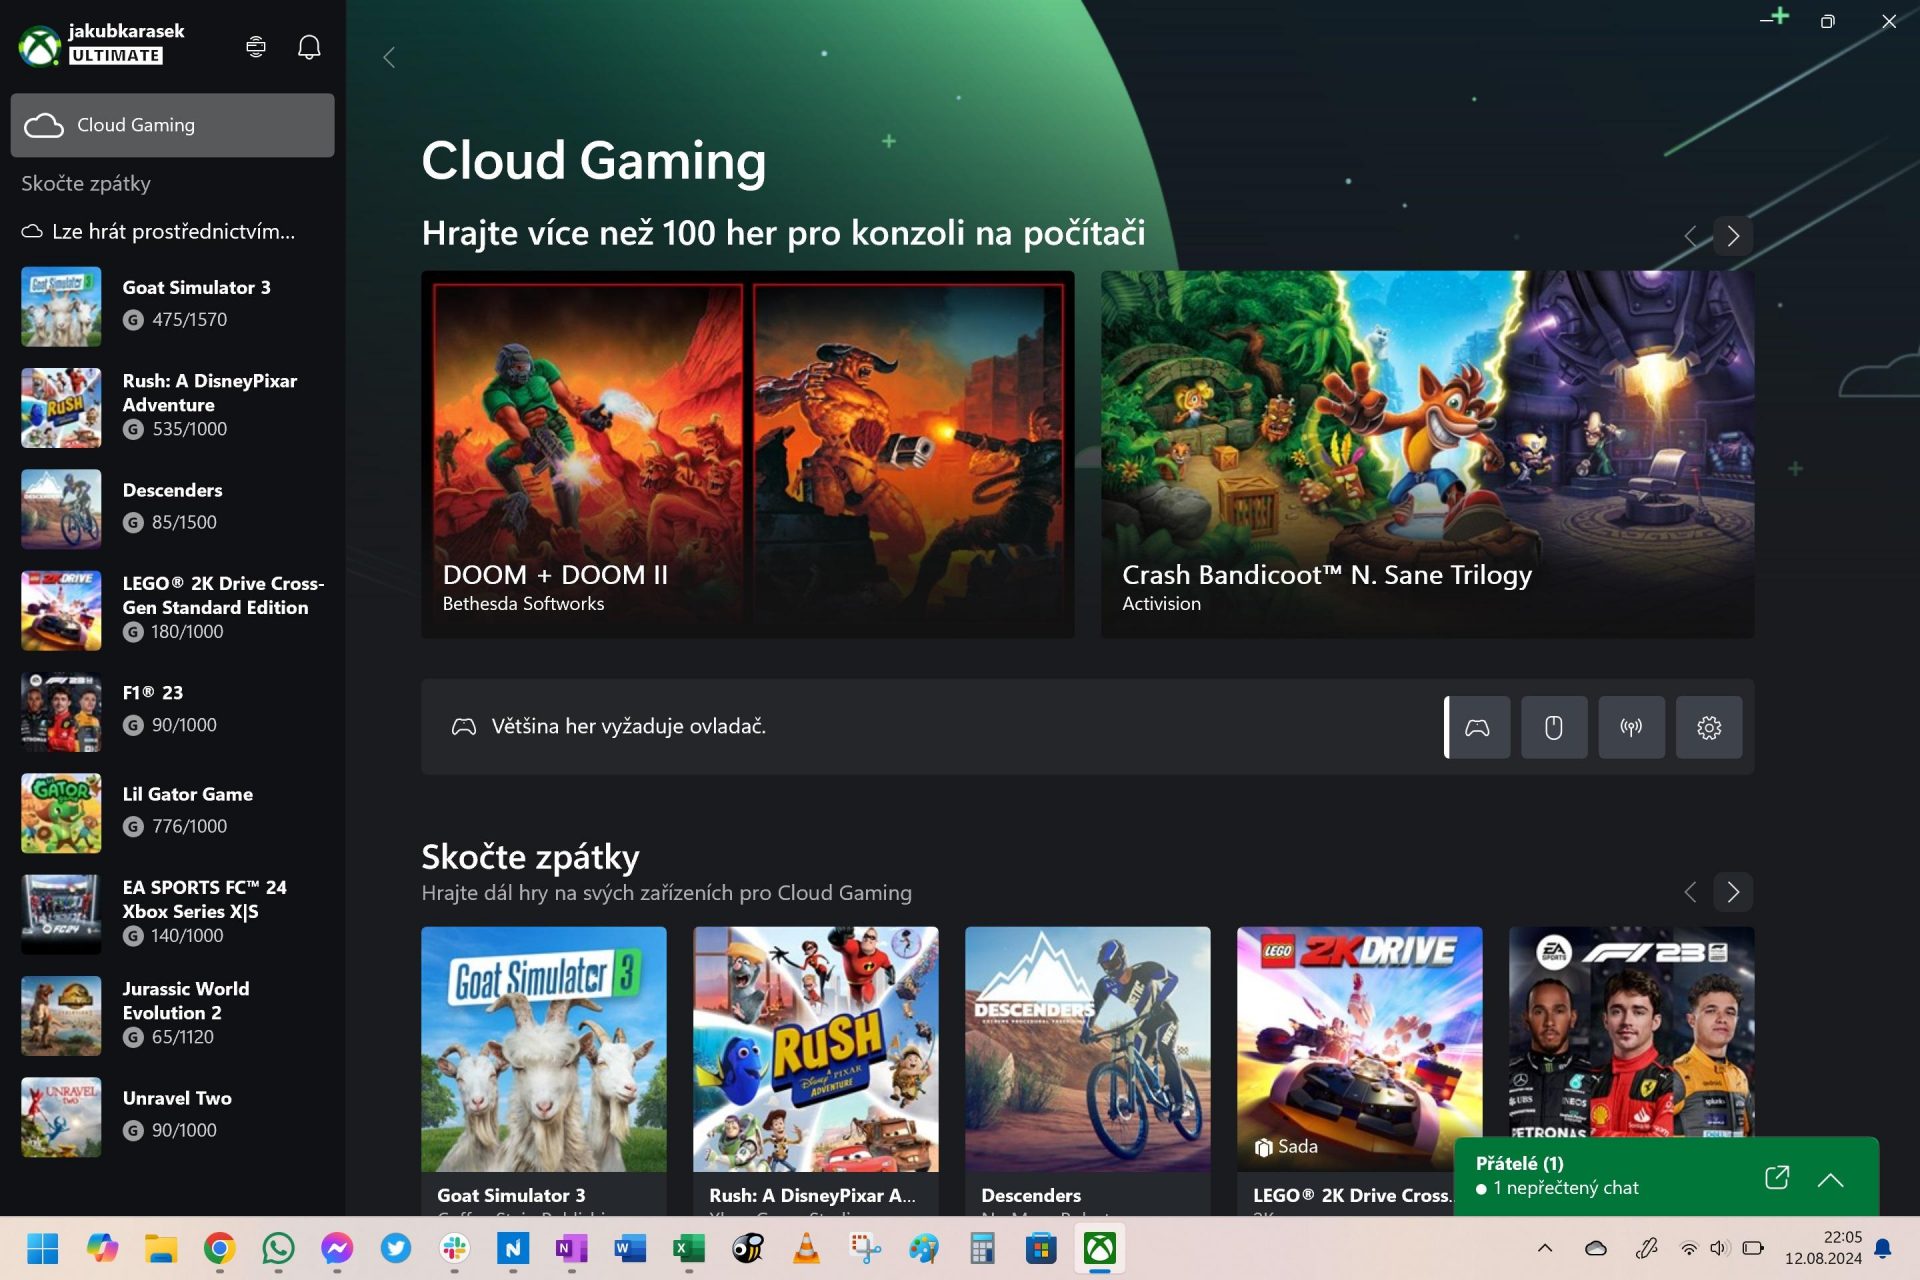Launch Copilot from the taskbar
The height and width of the screenshot is (1280, 1920).
coord(101,1248)
